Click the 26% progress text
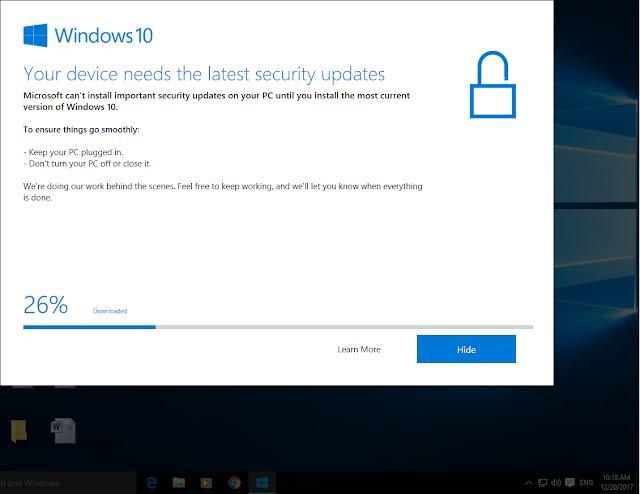640x494 pixels. [45, 305]
